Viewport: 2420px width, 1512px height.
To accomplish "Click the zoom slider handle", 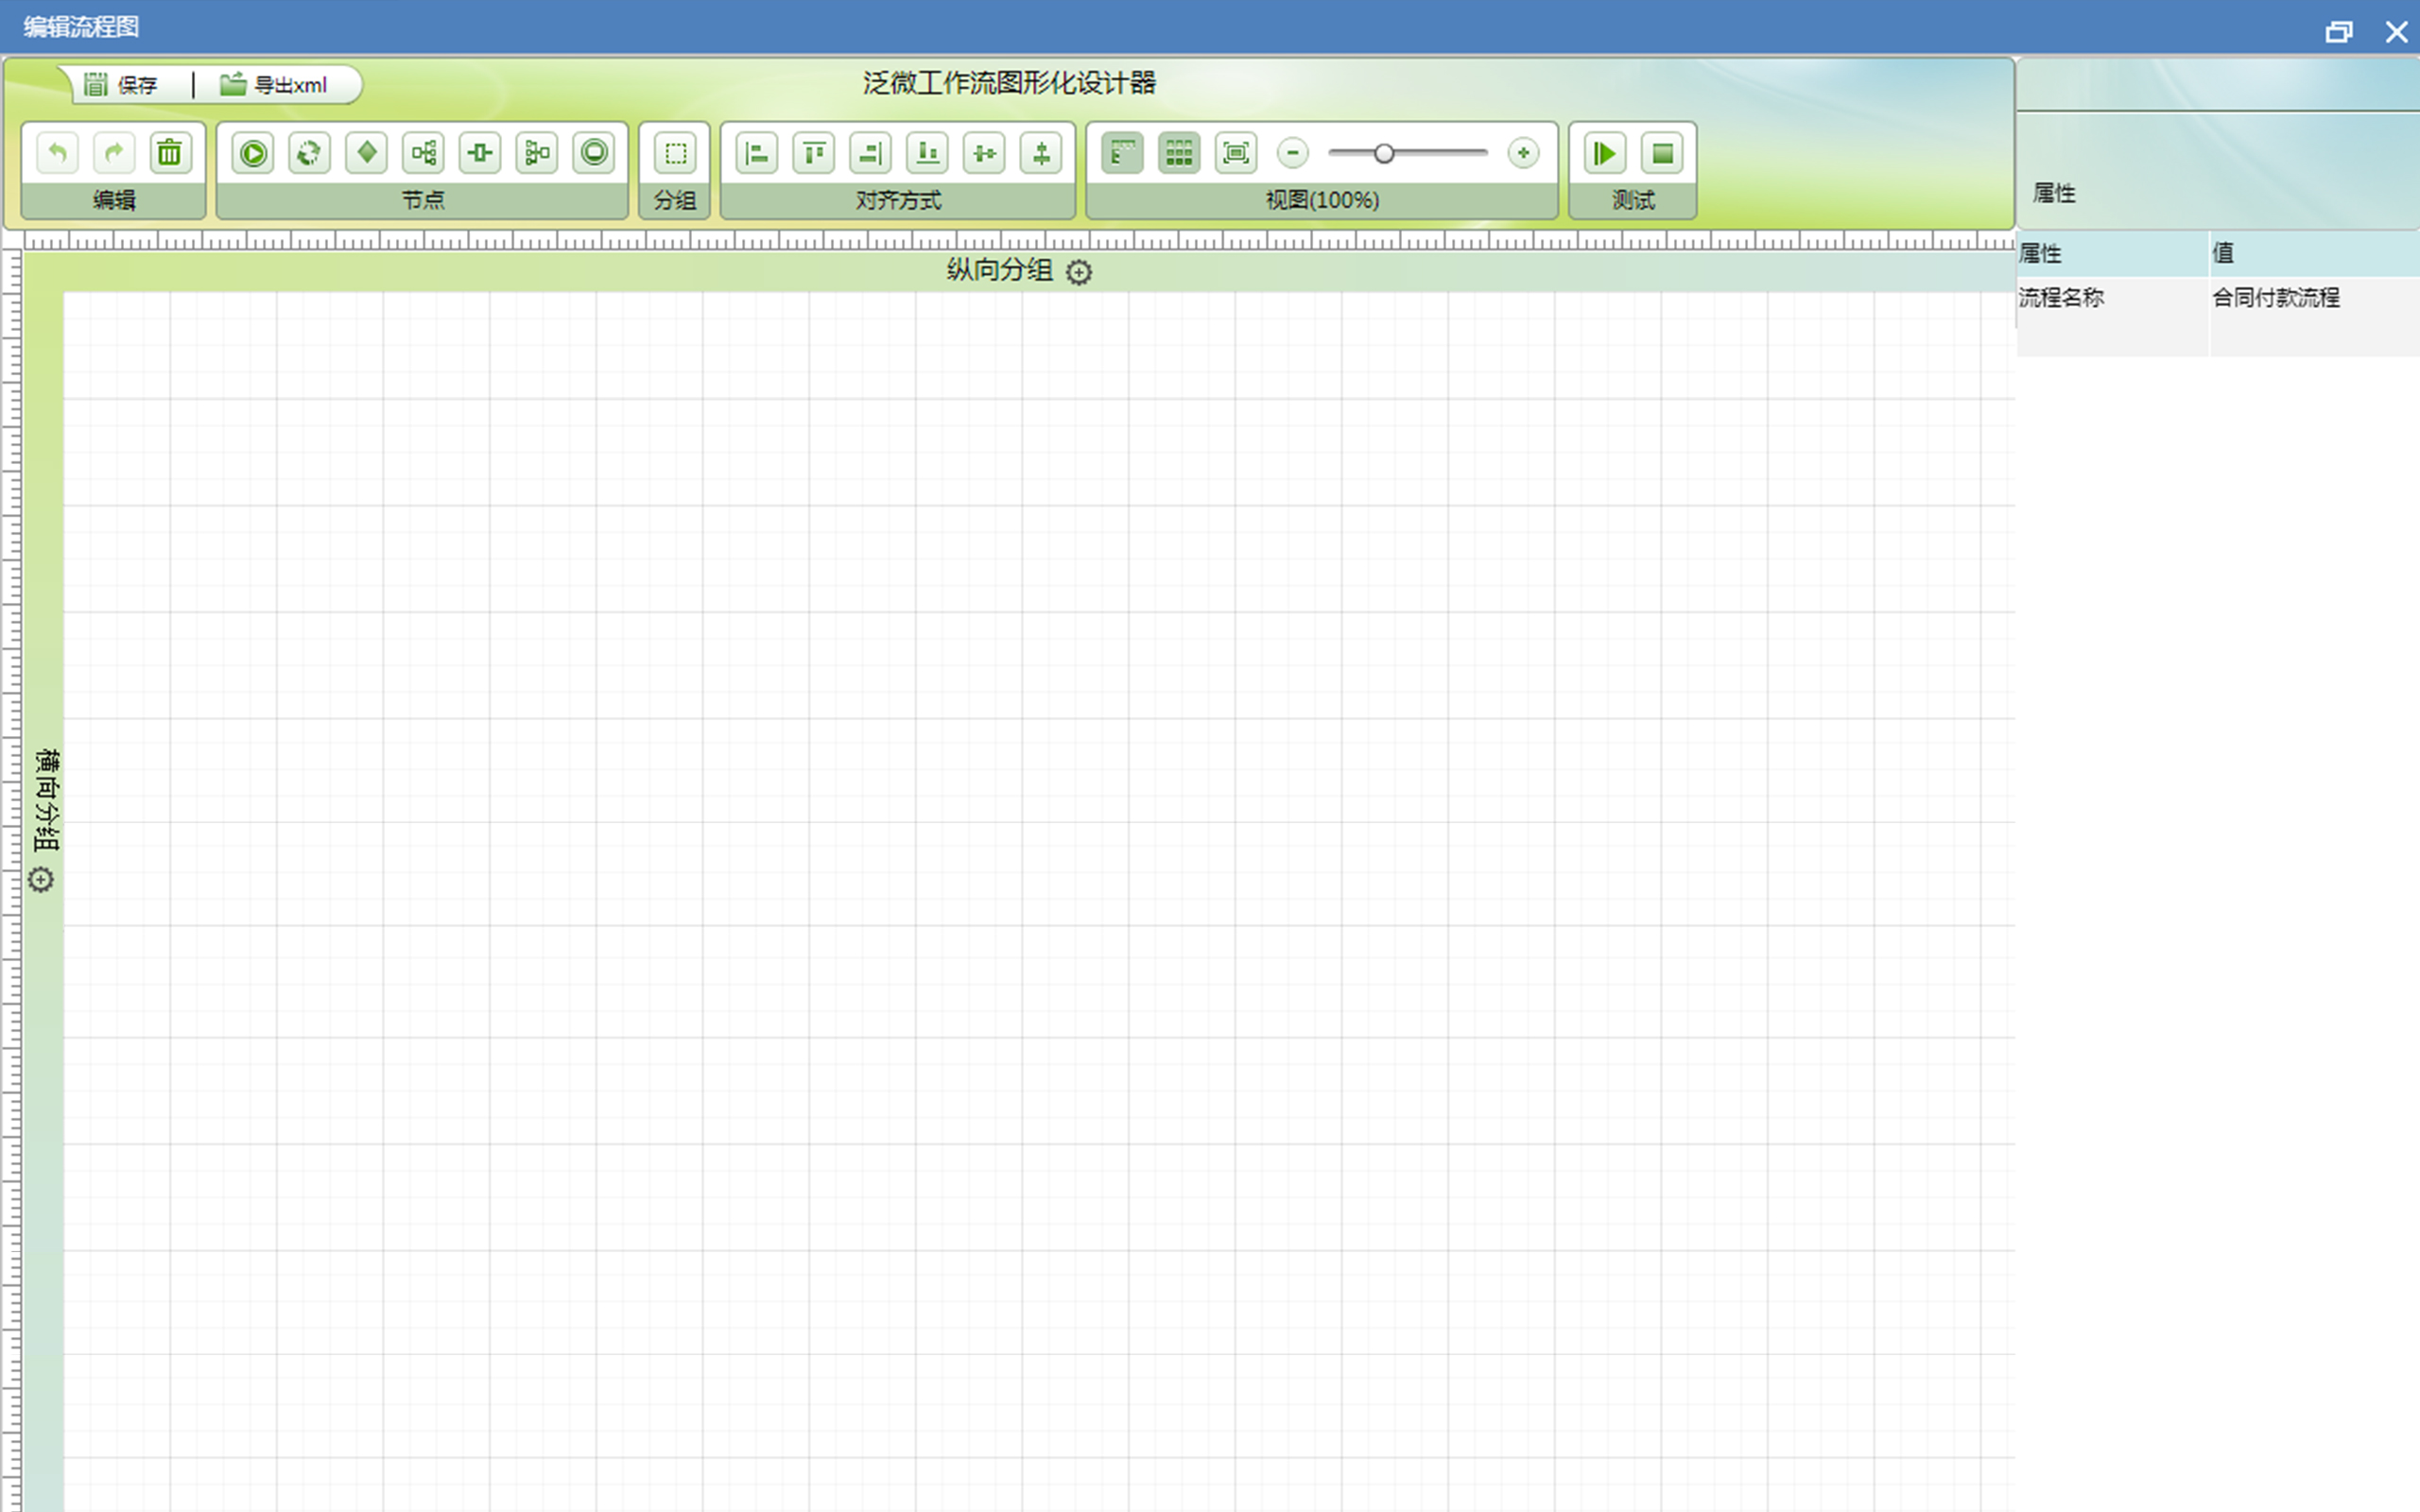I will (x=1384, y=153).
